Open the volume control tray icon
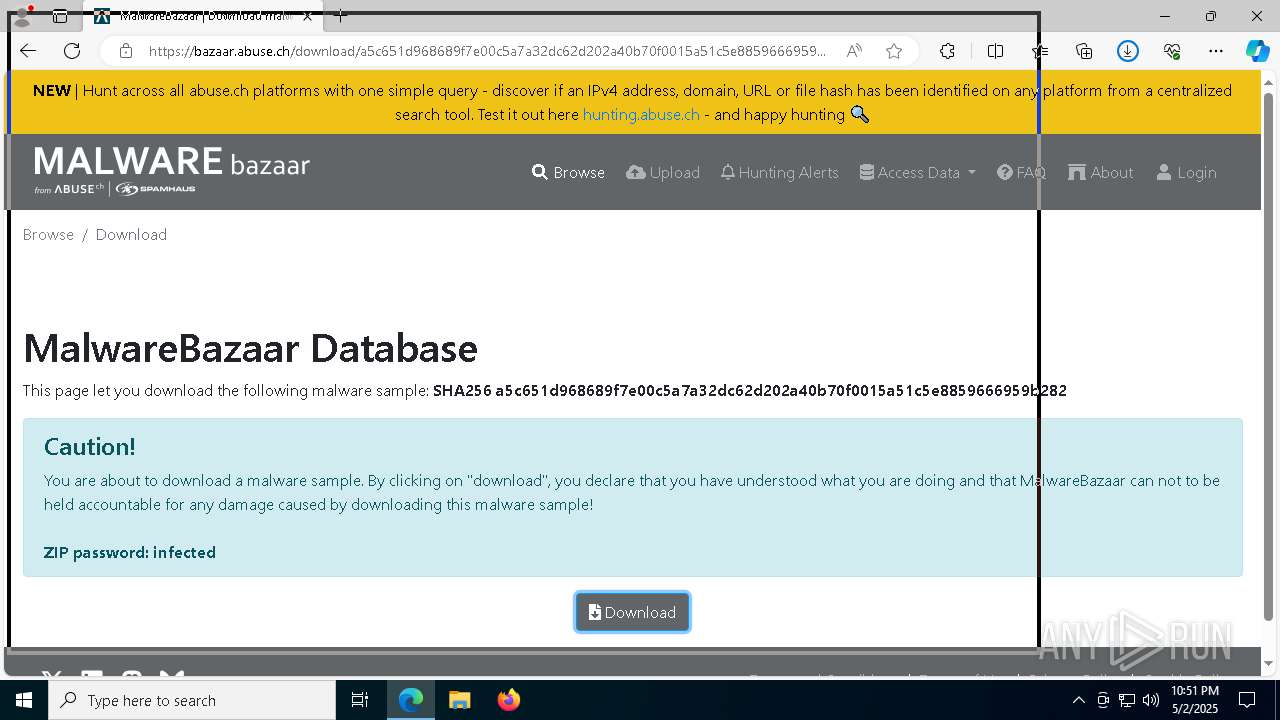Screen dimensions: 1280x720 click(x=1151, y=700)
